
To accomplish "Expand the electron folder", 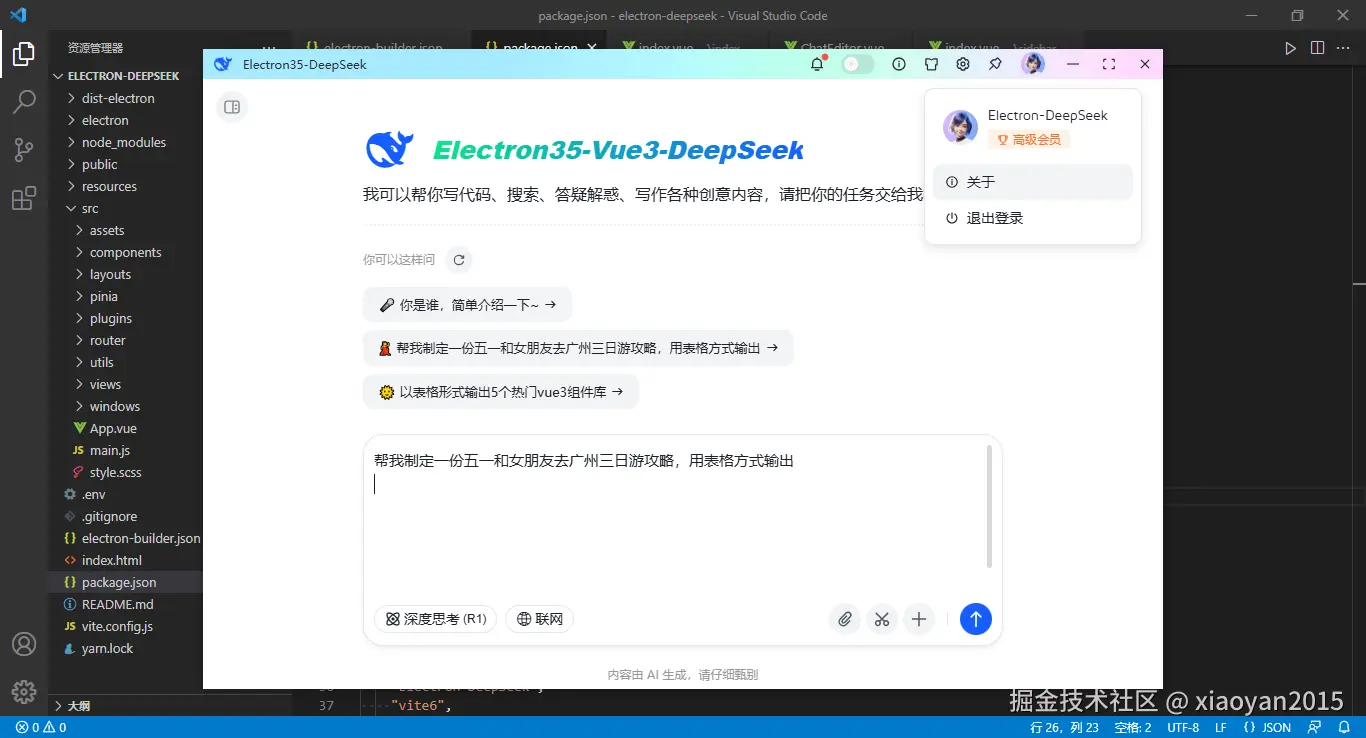I will pos(125,120).
